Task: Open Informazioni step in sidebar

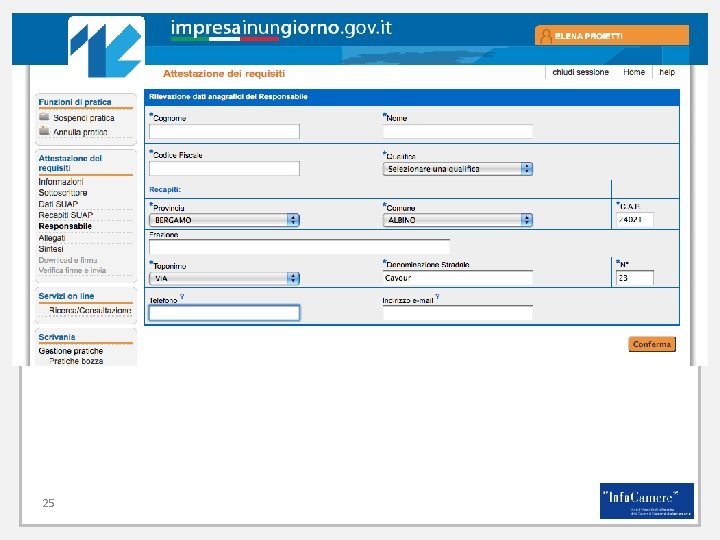Action: (61, 182)
